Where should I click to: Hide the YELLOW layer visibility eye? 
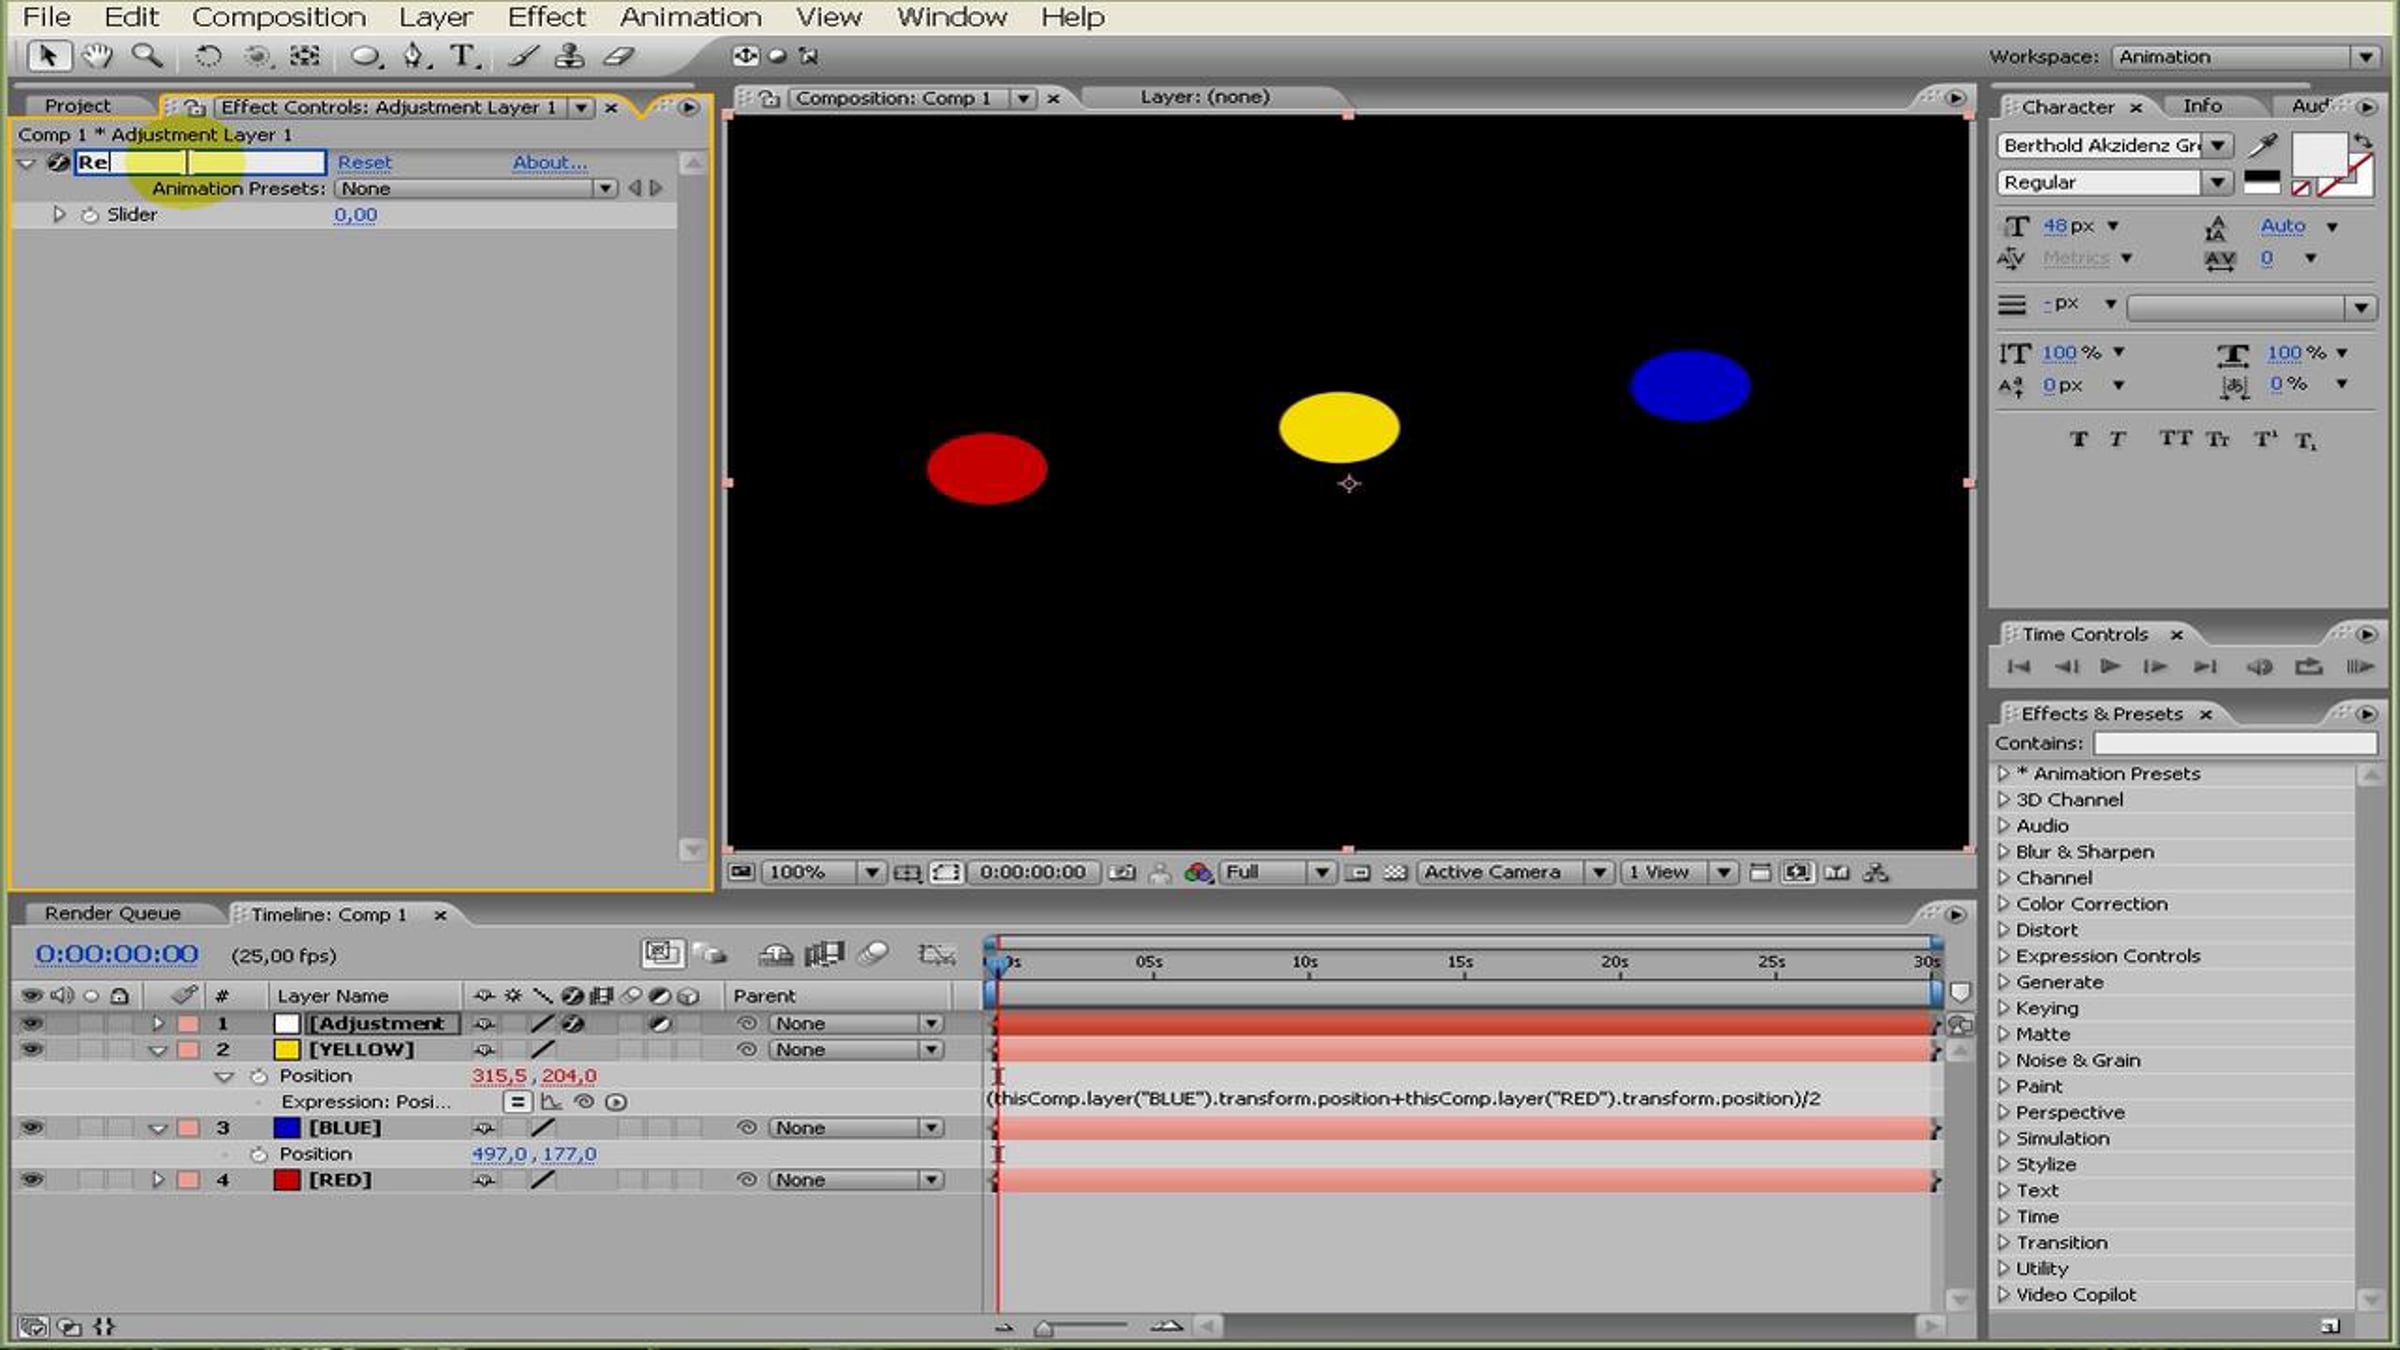click(x=31, y=1049)
